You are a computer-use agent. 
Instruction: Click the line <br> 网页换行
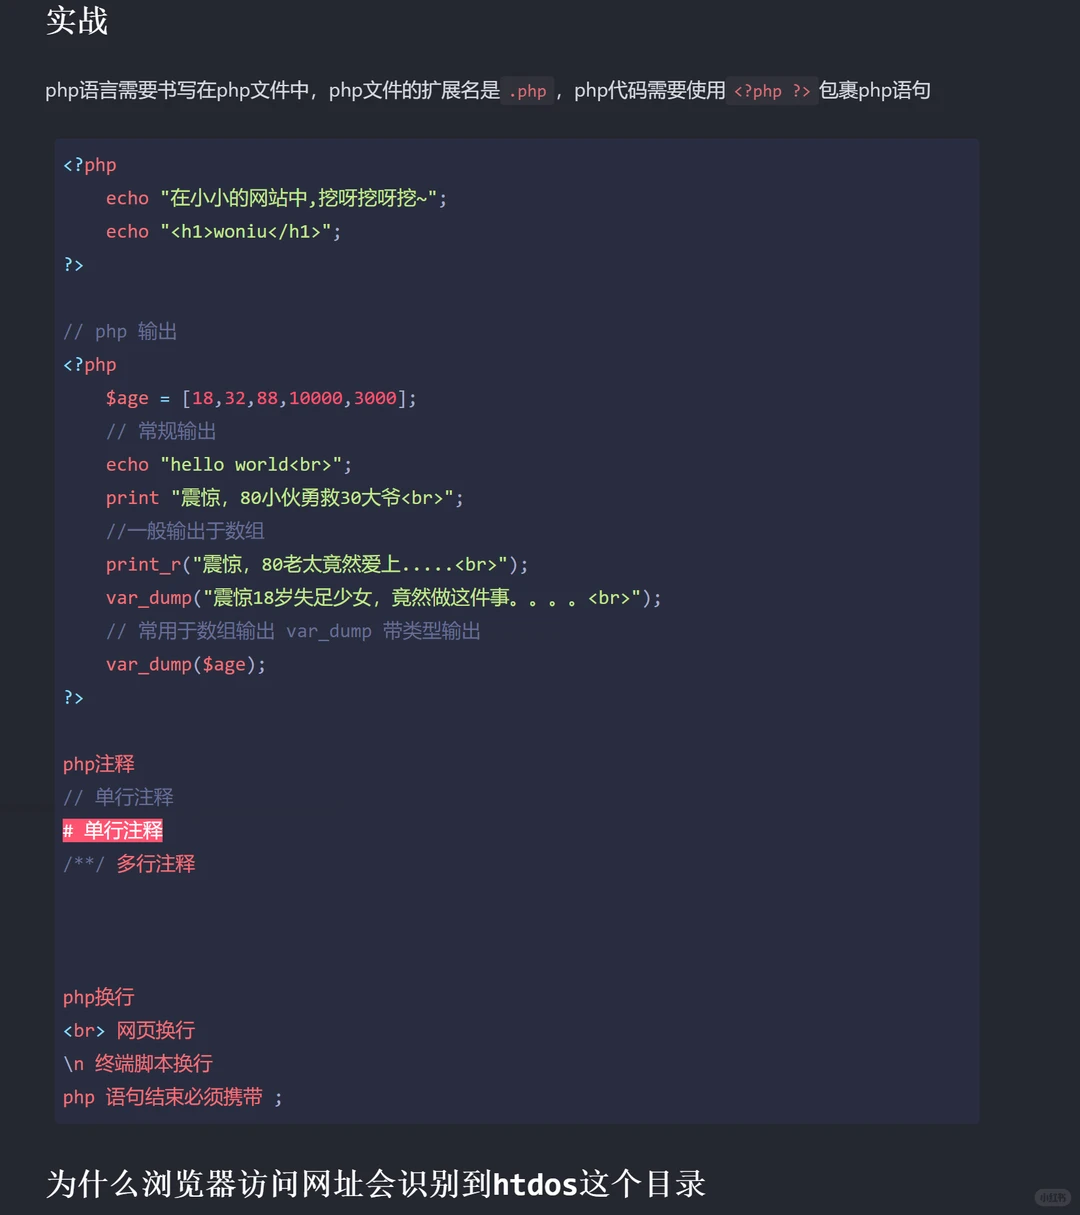pos(129,1030)
